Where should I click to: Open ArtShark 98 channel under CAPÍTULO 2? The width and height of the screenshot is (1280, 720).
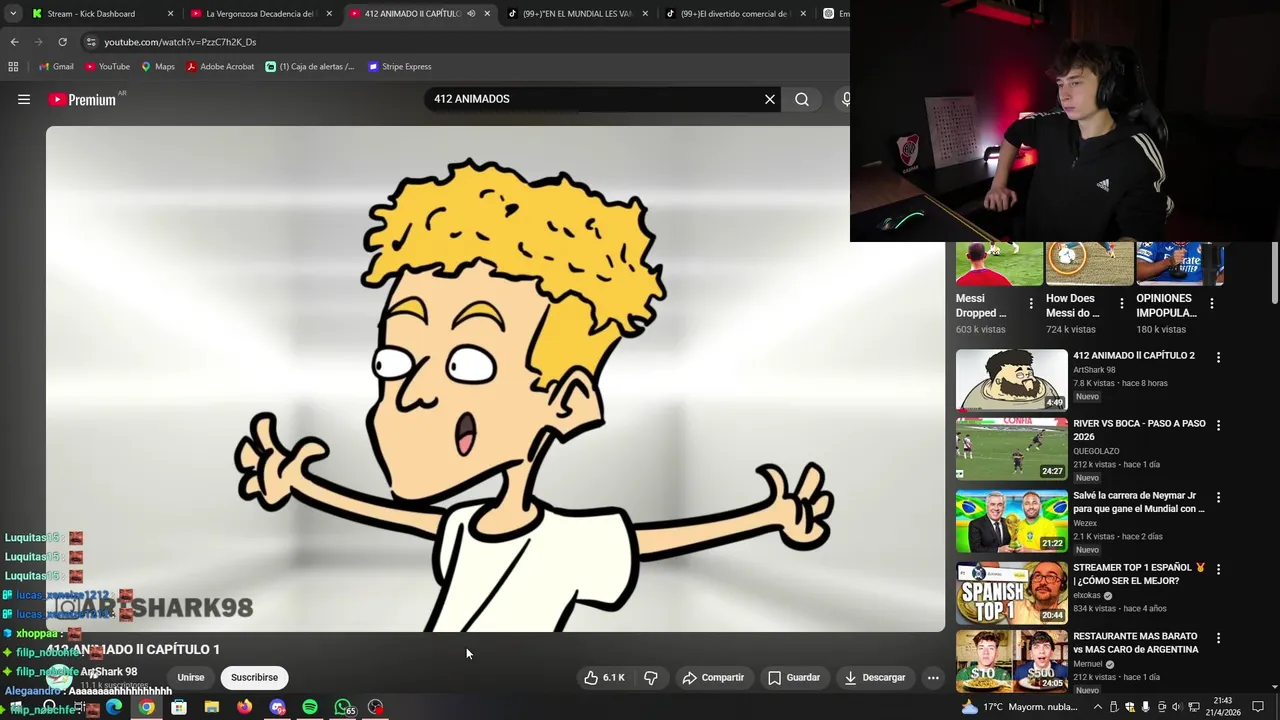point(1094,370)
